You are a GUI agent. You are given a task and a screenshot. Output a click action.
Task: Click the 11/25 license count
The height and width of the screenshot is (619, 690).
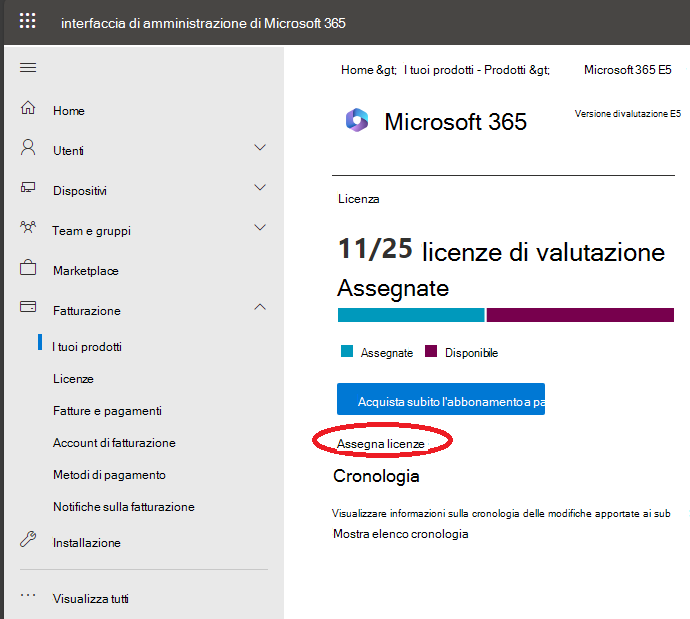375,249
